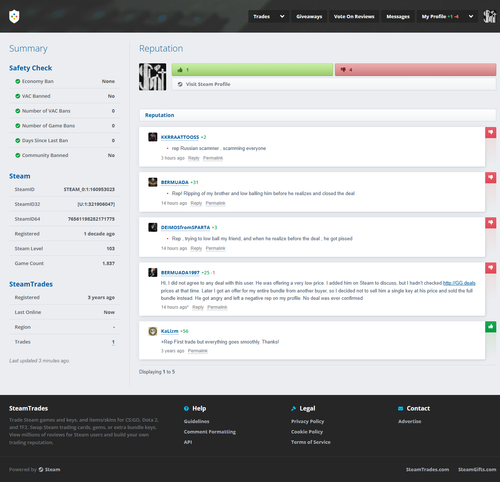This screenshot has width=500, height=482.
Task: Click DEIMOSfromSPARTA avatar
Action: pos(153,227)
